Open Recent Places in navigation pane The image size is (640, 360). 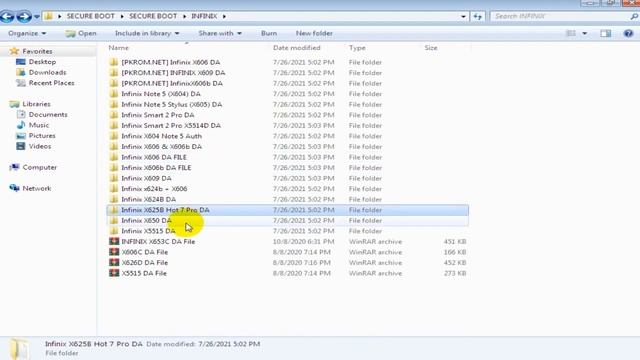pos(51,83)
